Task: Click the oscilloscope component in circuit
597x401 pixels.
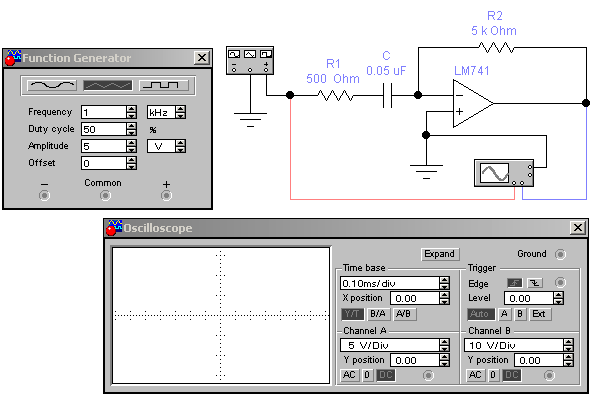Action: pyautogui.click(x=504, y=173)
